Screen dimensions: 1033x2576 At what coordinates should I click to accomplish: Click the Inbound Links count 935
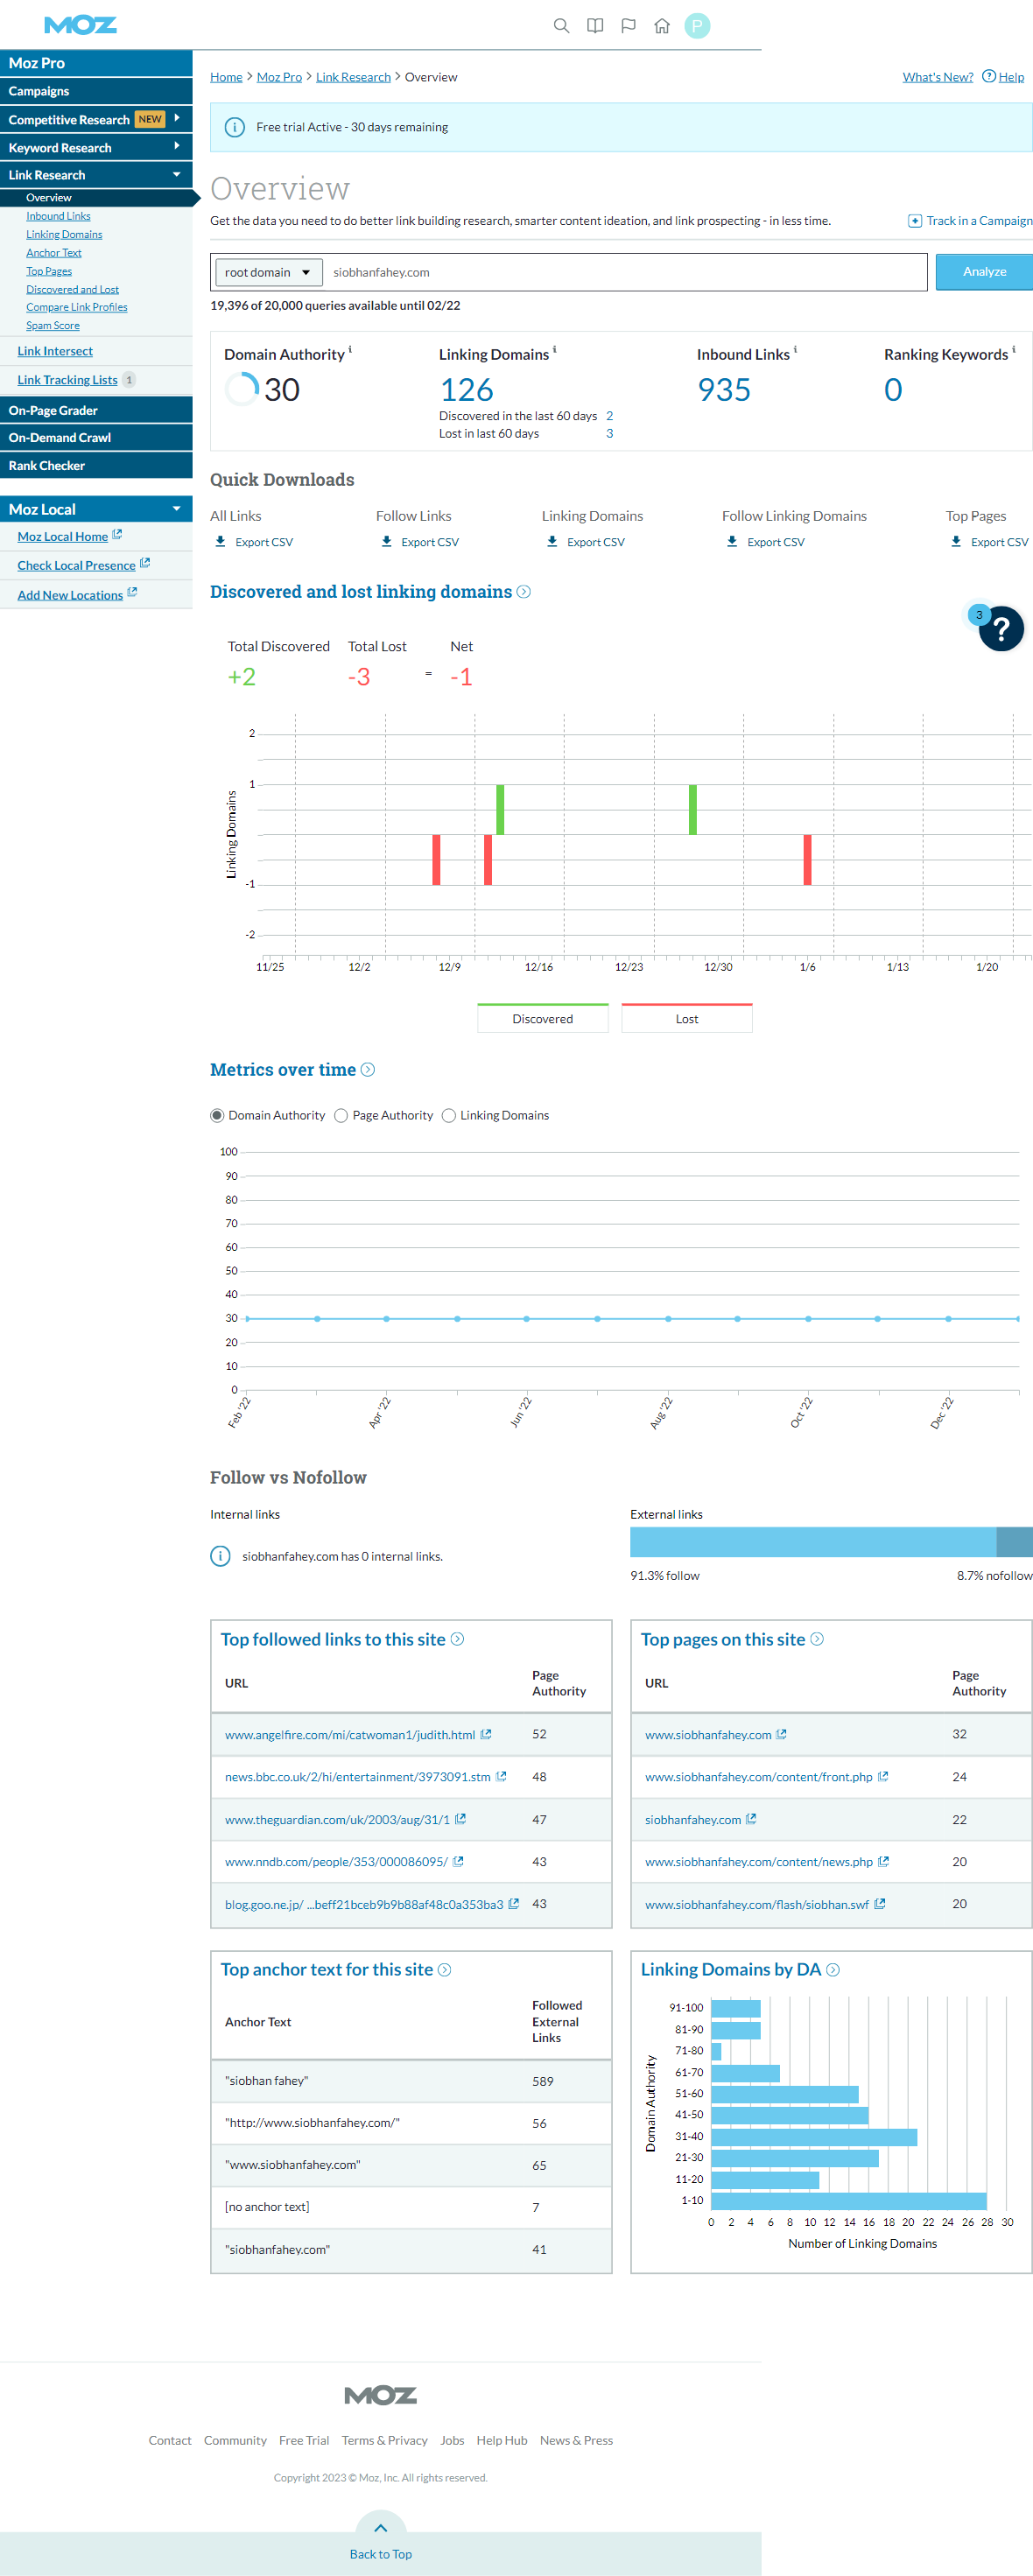(x=724, y=390)
